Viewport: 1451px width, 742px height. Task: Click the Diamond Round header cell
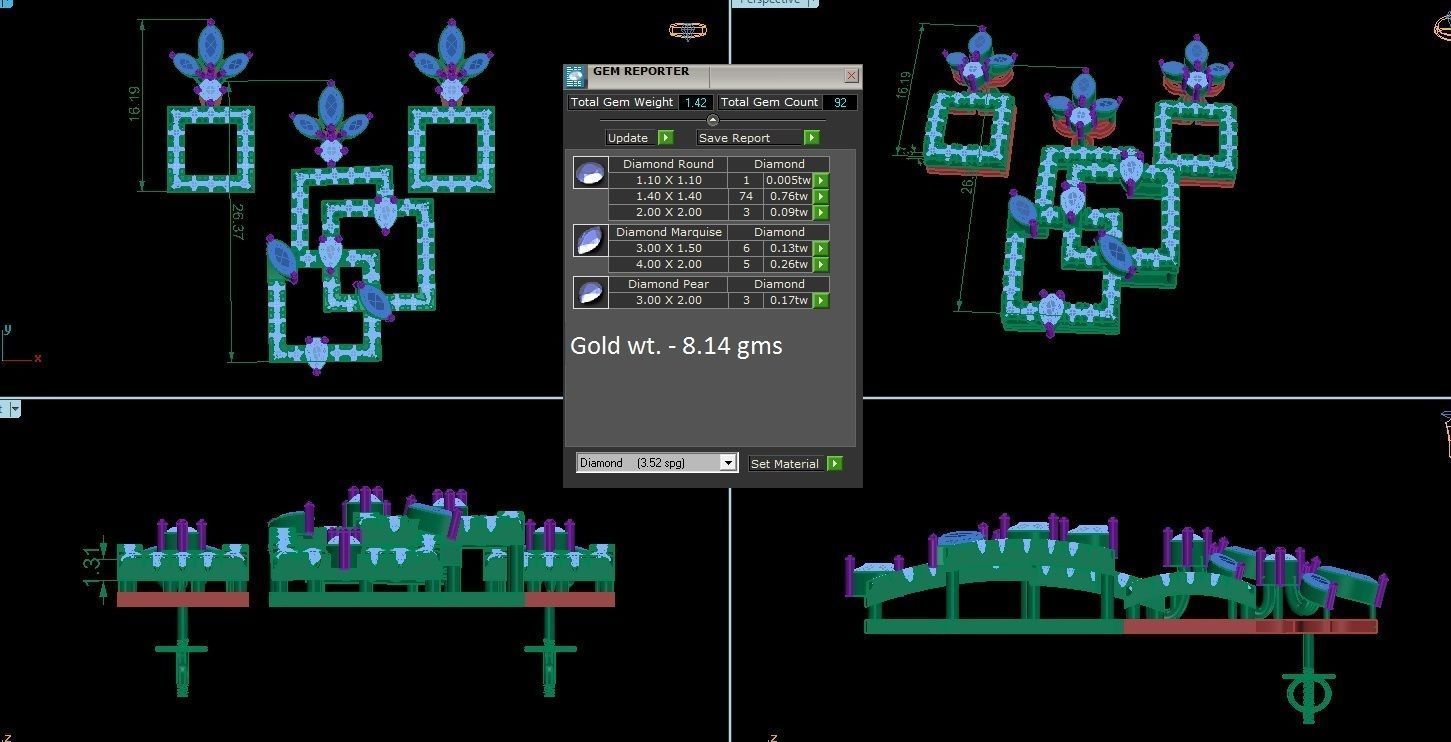pos(668,164)
